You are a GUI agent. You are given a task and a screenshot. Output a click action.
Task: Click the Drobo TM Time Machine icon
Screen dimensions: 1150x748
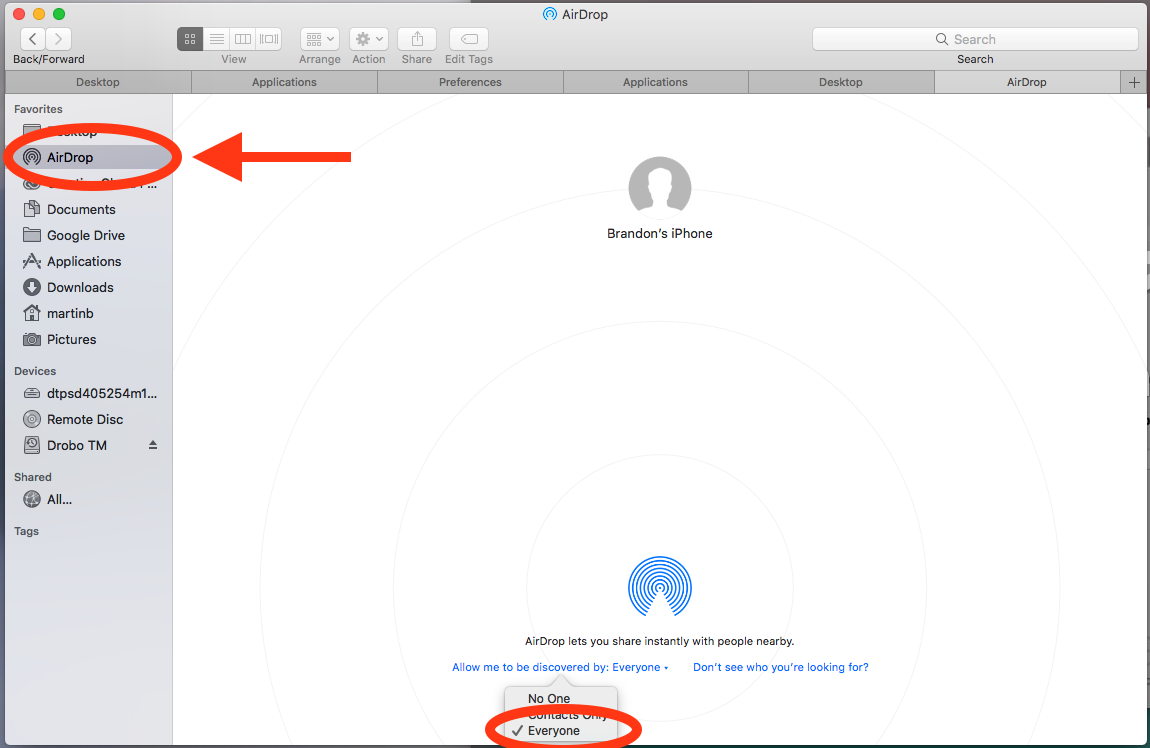point(32,445)
